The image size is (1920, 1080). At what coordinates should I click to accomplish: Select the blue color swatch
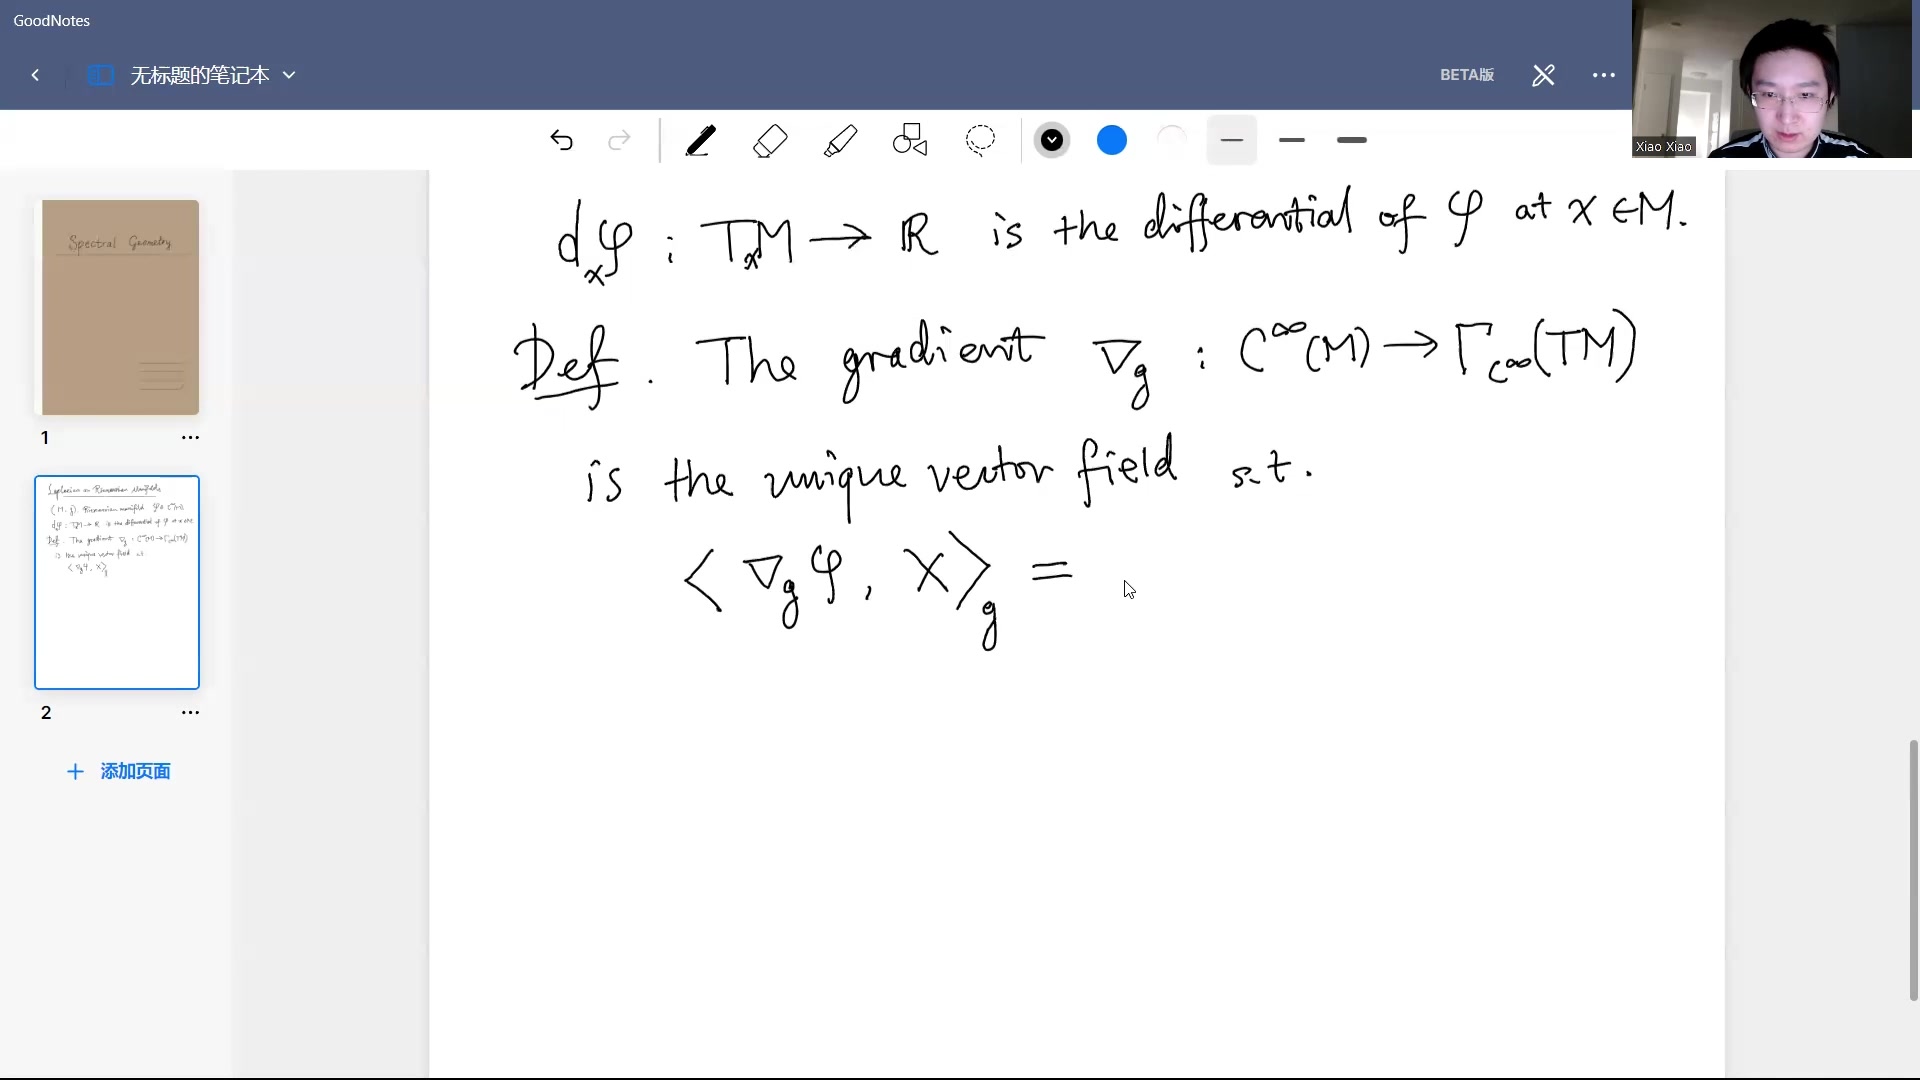coord(1112,141)
